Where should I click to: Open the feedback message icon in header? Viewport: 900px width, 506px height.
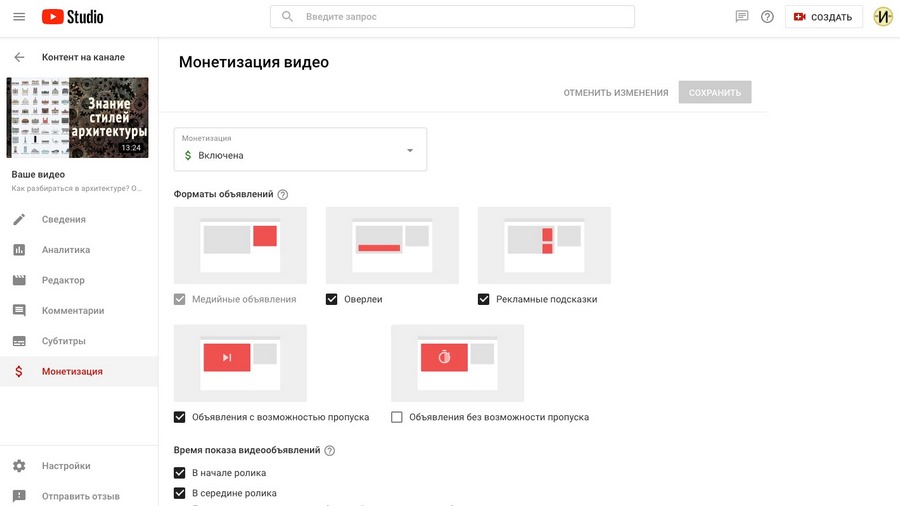tap(742, 17)
